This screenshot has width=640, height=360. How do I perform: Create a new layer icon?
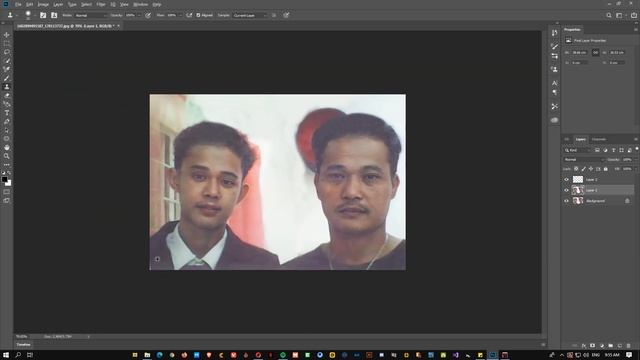pyautogui.click(x=620, y=346)
